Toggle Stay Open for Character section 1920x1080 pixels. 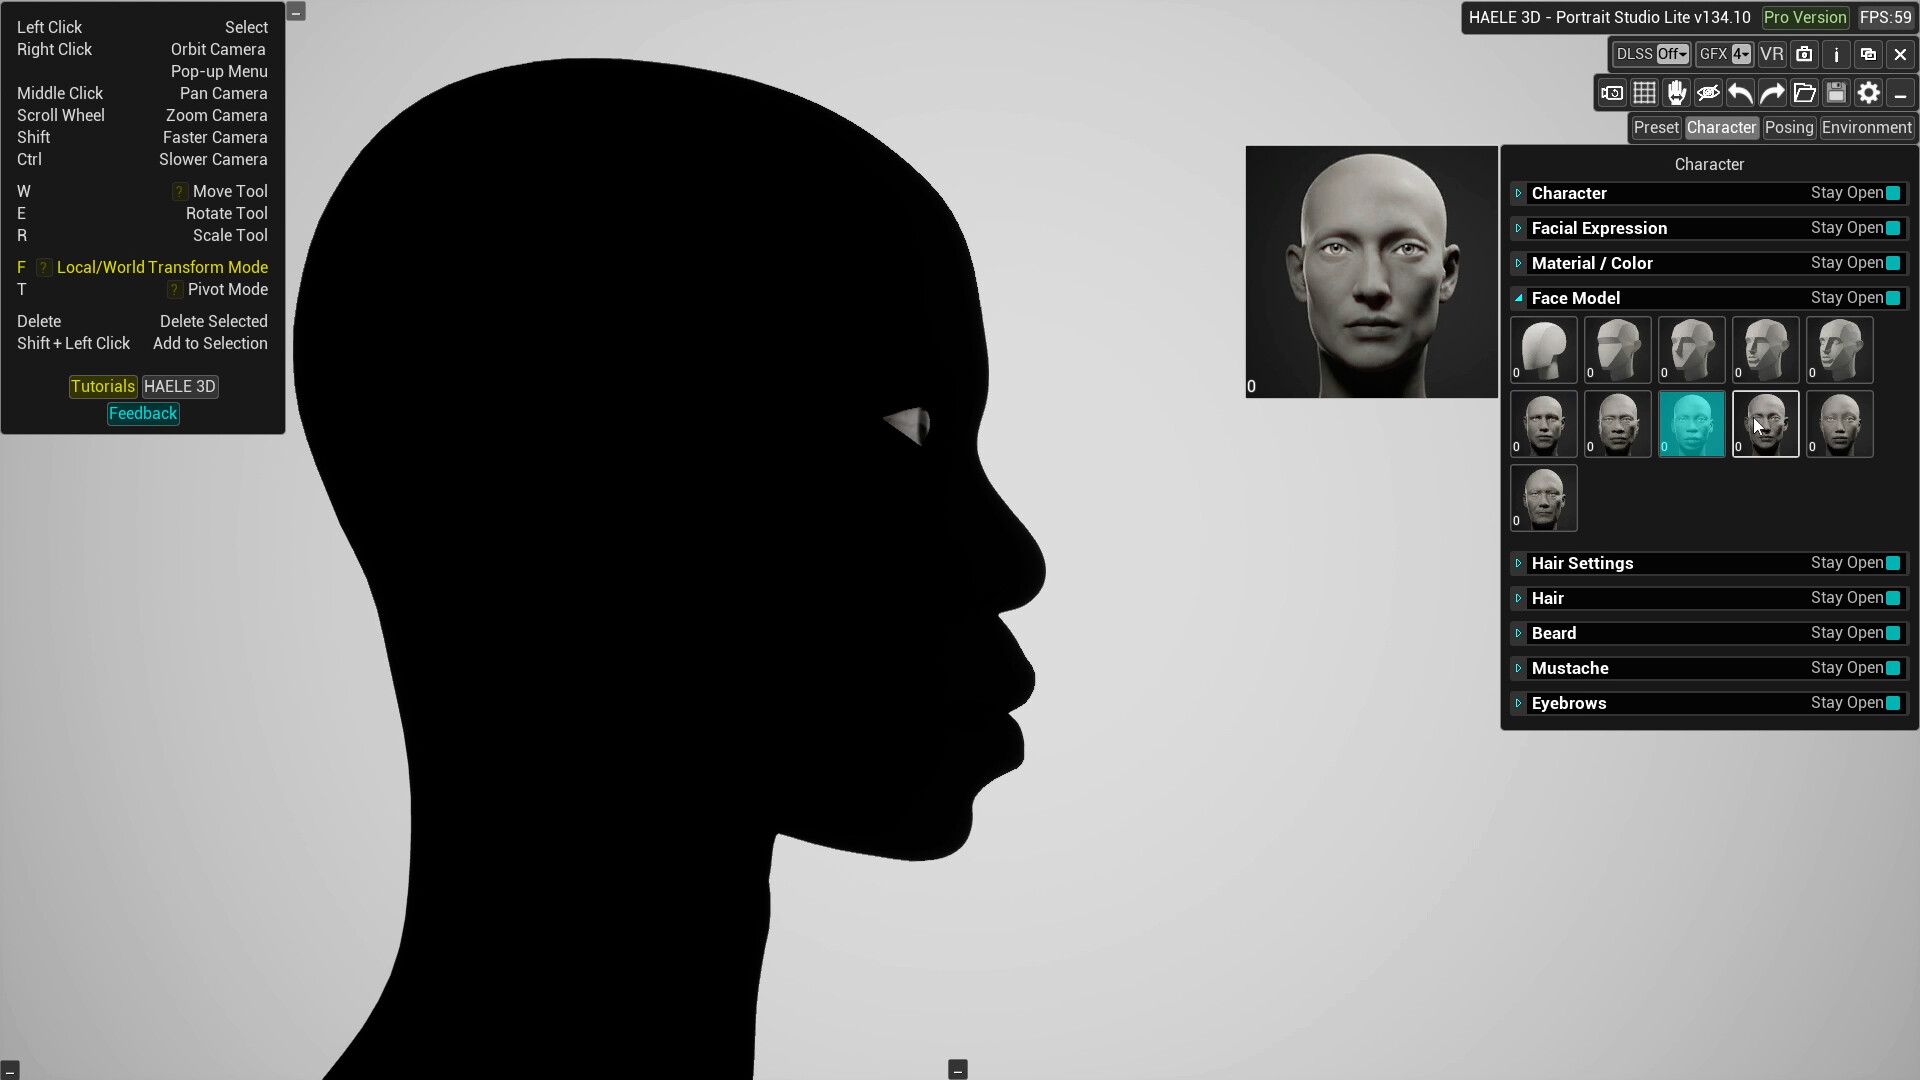tap(1893, 193)
